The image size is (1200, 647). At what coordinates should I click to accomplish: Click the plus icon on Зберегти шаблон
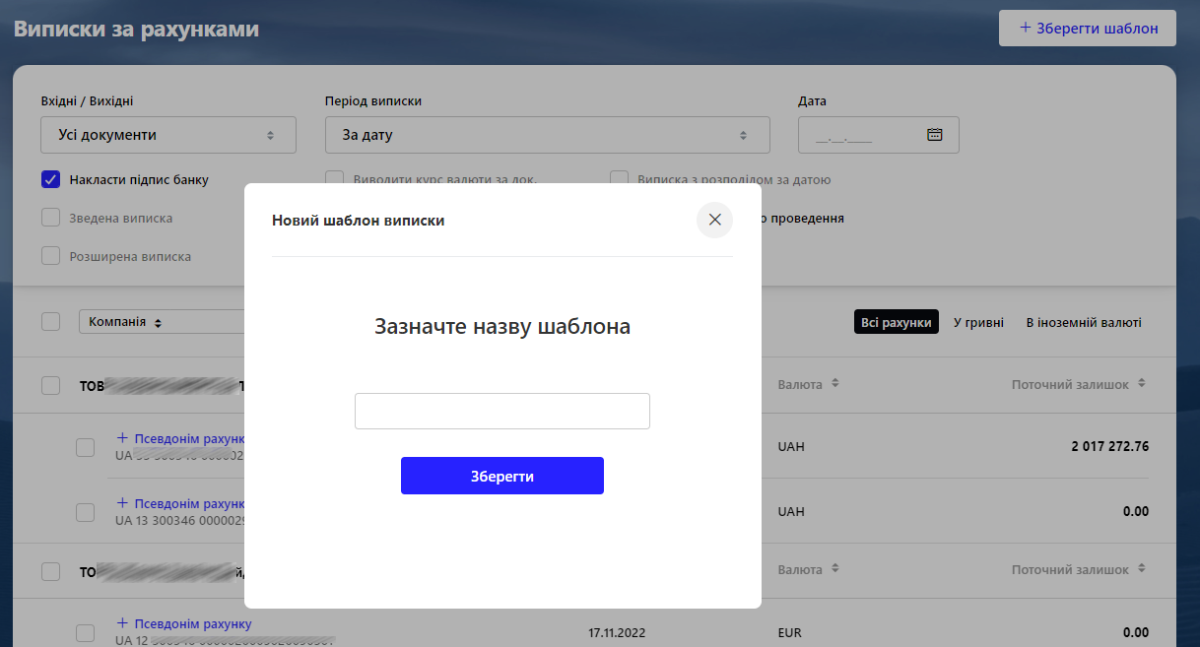click(1025, 28)
